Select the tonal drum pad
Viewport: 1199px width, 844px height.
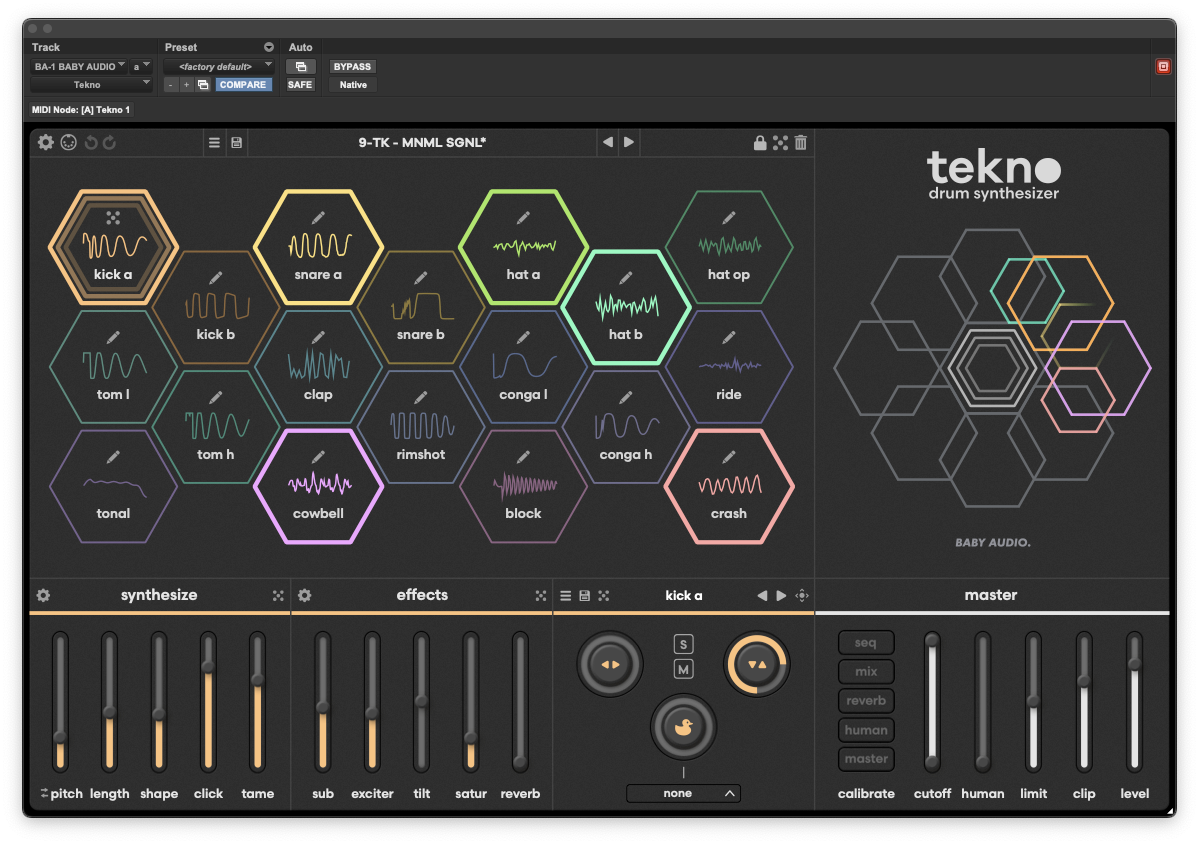[x=113, y=487]
